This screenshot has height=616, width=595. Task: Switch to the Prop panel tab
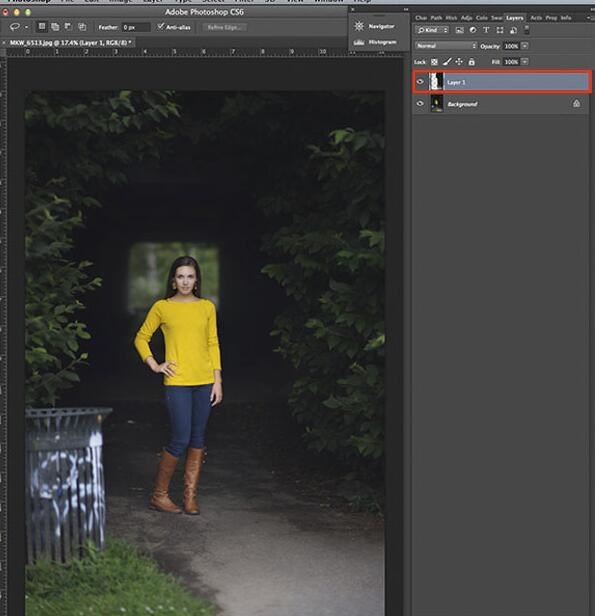(551, 18)
